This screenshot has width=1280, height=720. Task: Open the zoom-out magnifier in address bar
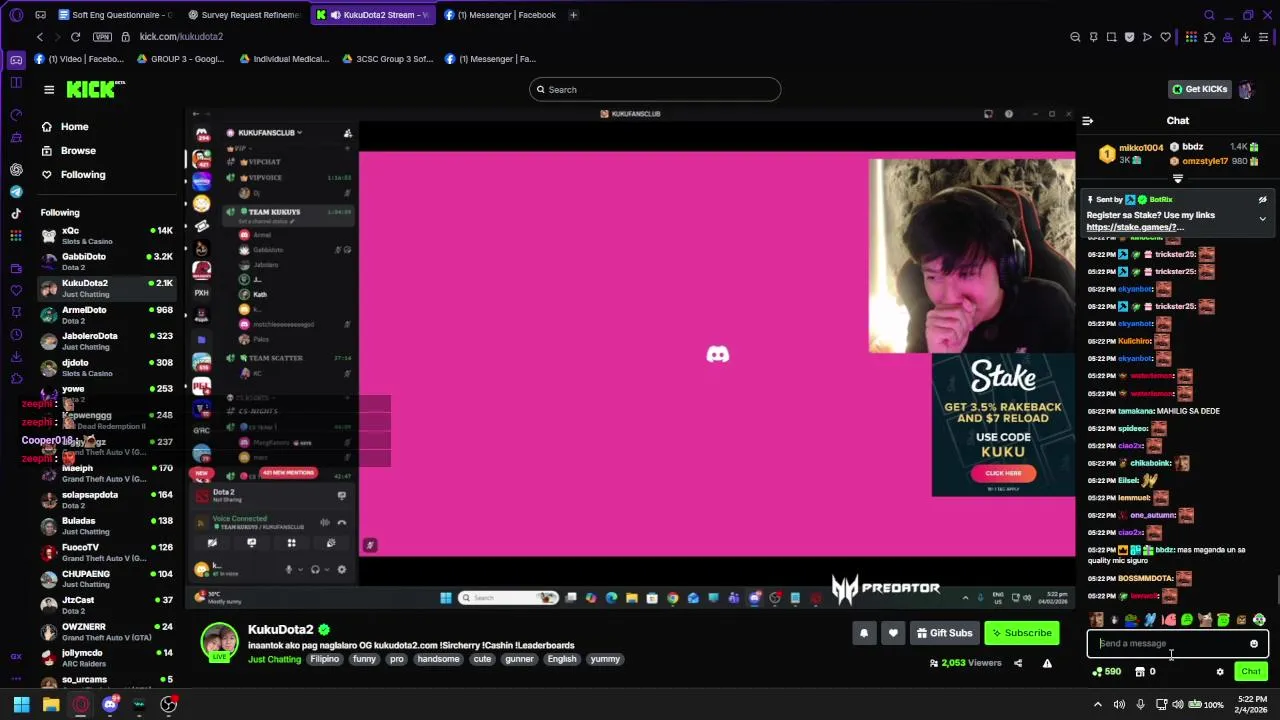point(1075,37)
